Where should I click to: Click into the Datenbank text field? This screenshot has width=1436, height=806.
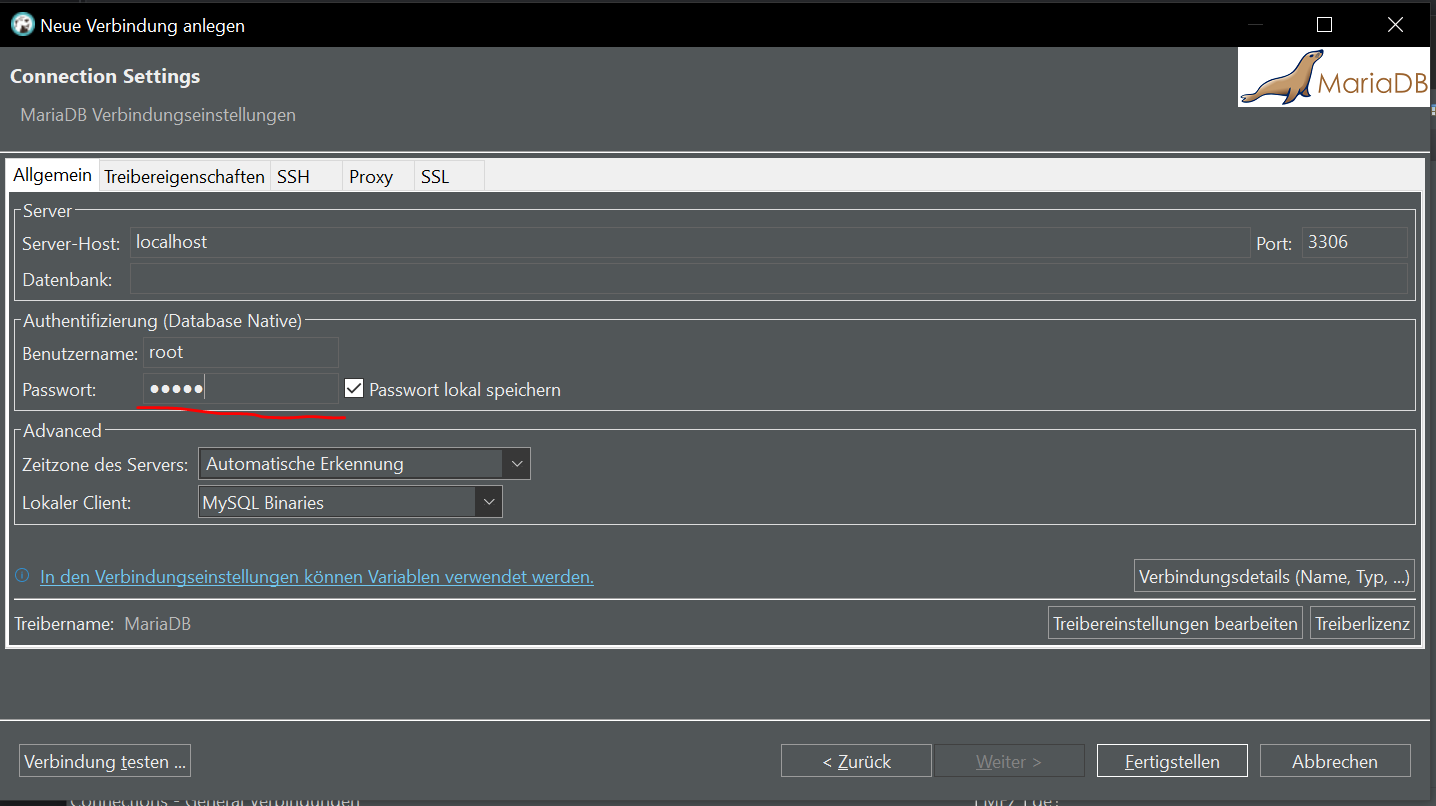tap(768, 279)
